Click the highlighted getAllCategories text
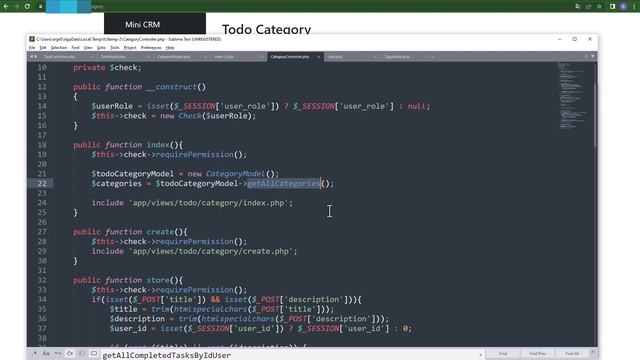640x360 pixels. point(283,184)
